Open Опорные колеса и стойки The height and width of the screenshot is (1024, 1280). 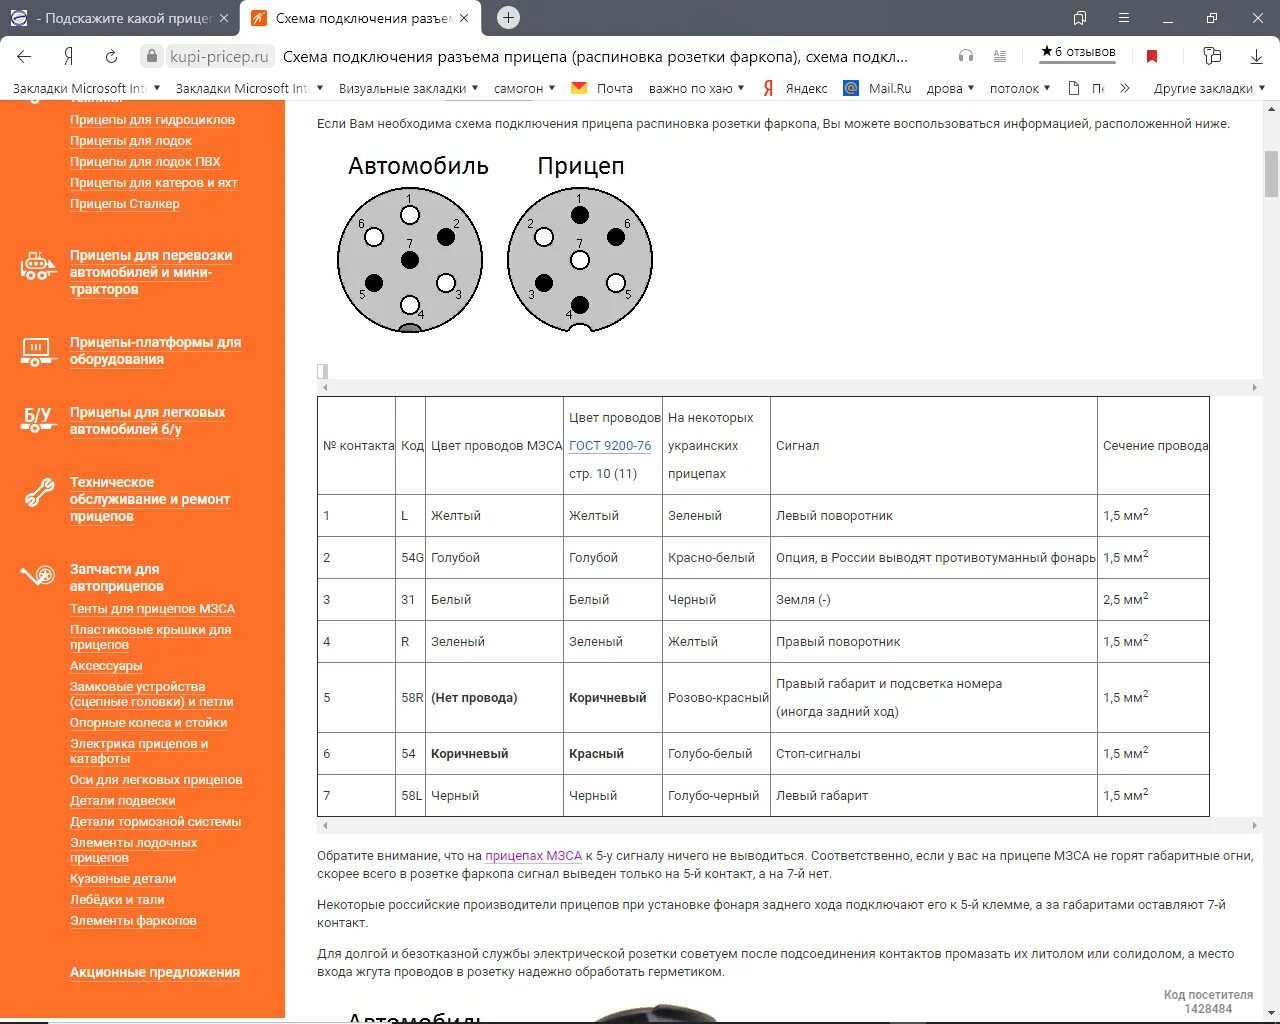click(x=148, y=723)
